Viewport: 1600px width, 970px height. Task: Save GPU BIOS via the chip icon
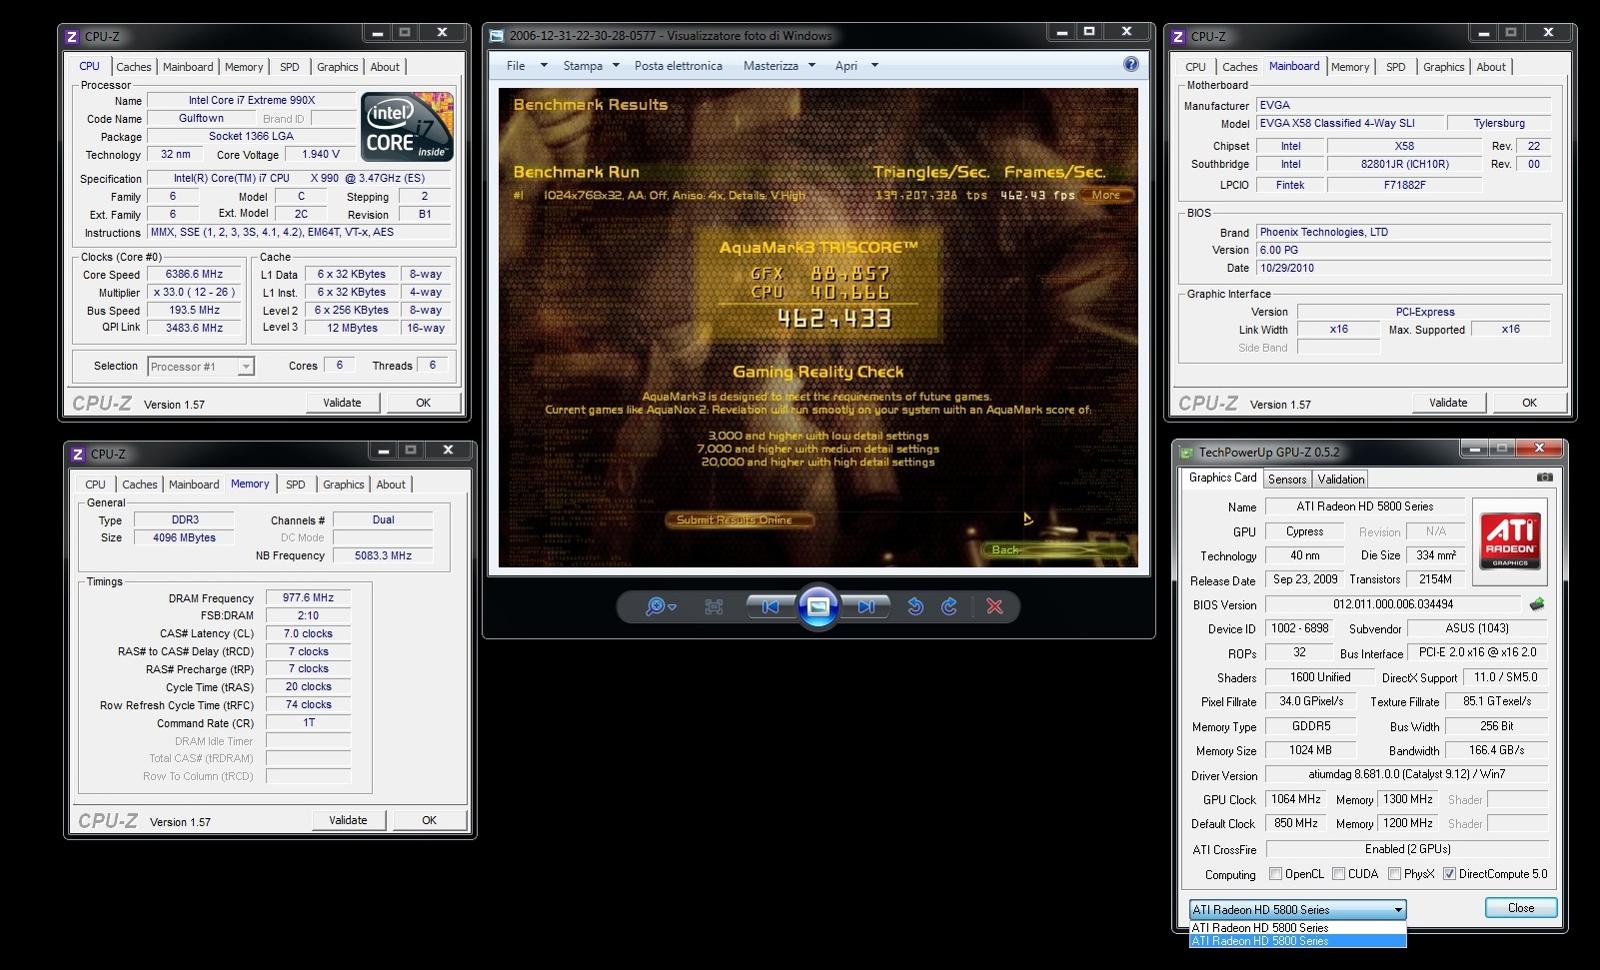(x=1537, y=604)
